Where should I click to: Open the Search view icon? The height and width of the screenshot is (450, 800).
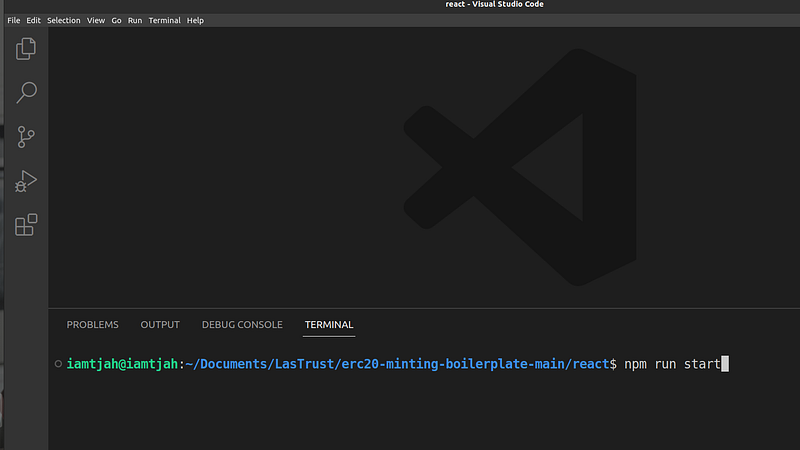pyautogui.click(x=26, y=93)
